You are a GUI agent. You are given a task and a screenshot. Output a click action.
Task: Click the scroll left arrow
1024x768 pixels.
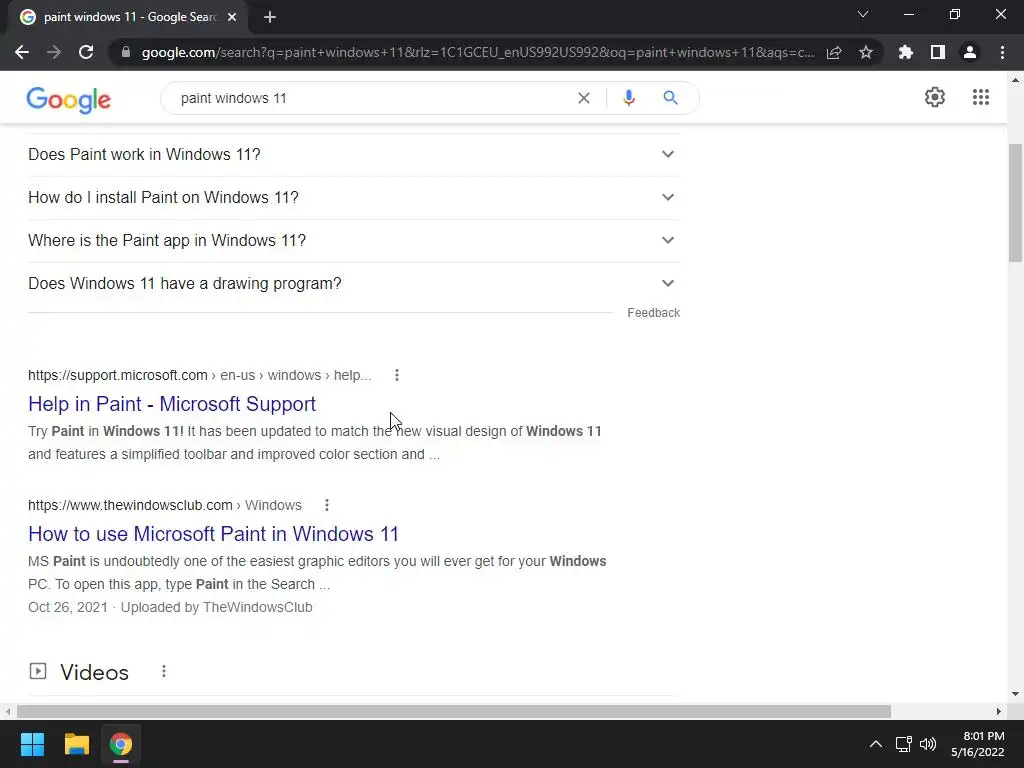tap(7, 711)
